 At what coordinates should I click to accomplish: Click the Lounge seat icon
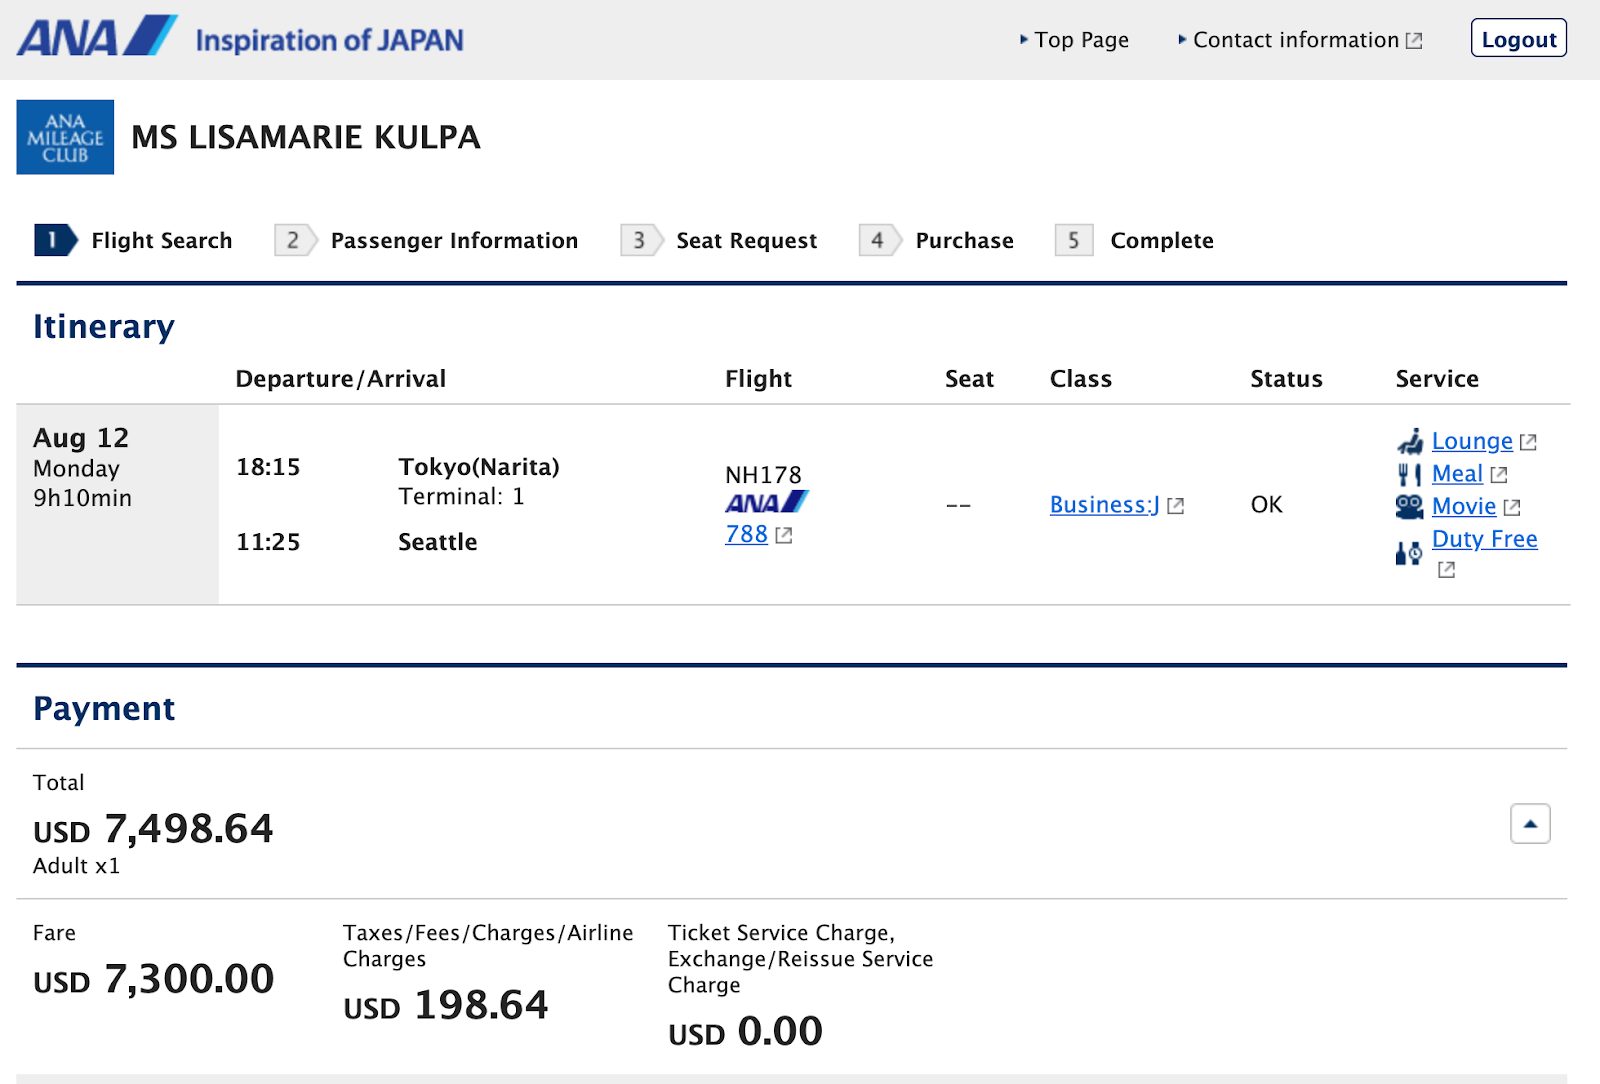1410,441
